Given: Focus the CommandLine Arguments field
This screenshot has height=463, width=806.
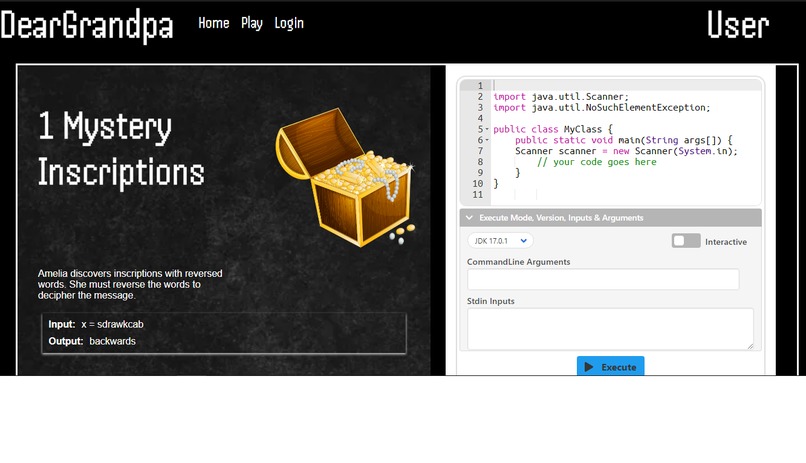Looking at the screenshot, I should tap(603, 280).
